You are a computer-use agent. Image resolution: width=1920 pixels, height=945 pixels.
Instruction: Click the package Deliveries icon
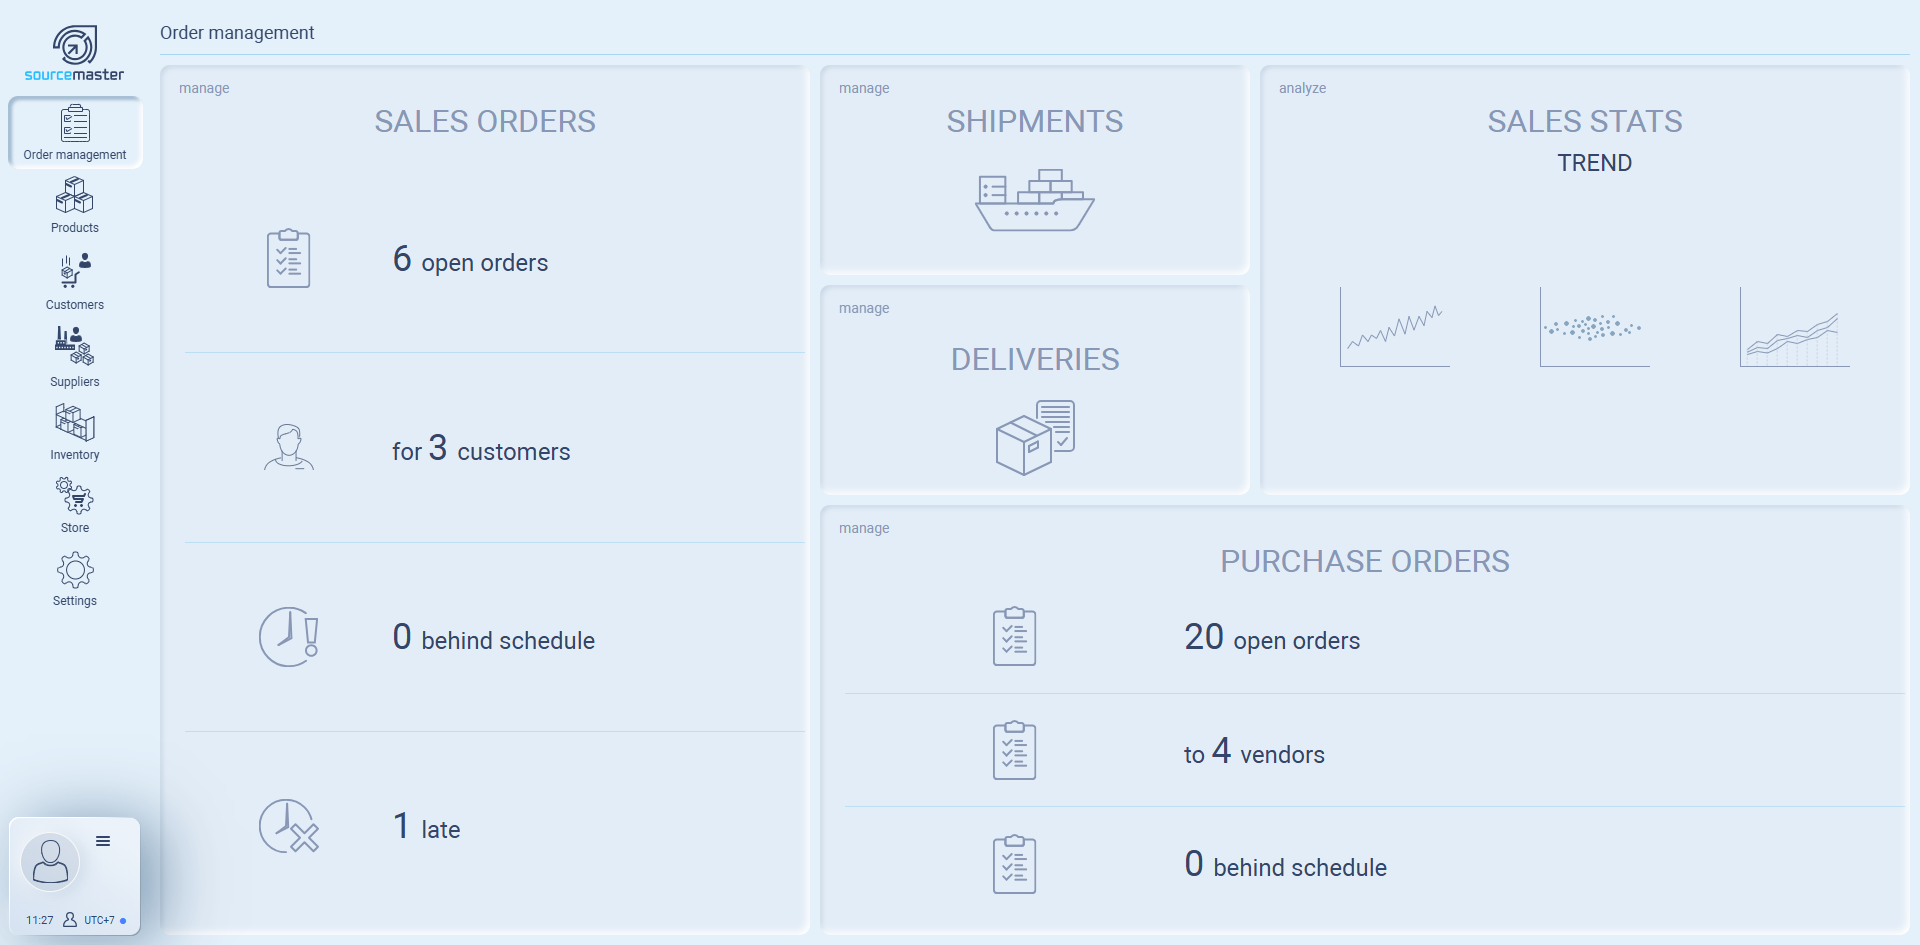click(x=1035, y=437)
